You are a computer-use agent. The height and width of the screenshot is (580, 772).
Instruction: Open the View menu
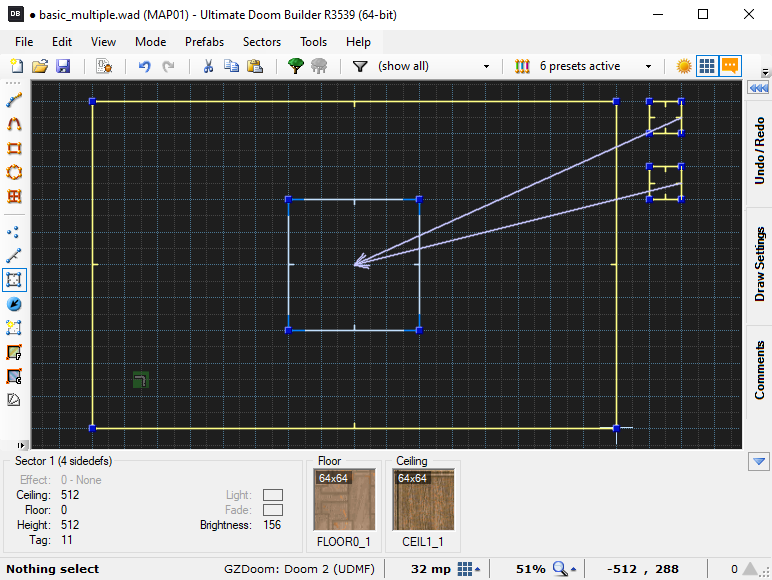pos(103,42)
